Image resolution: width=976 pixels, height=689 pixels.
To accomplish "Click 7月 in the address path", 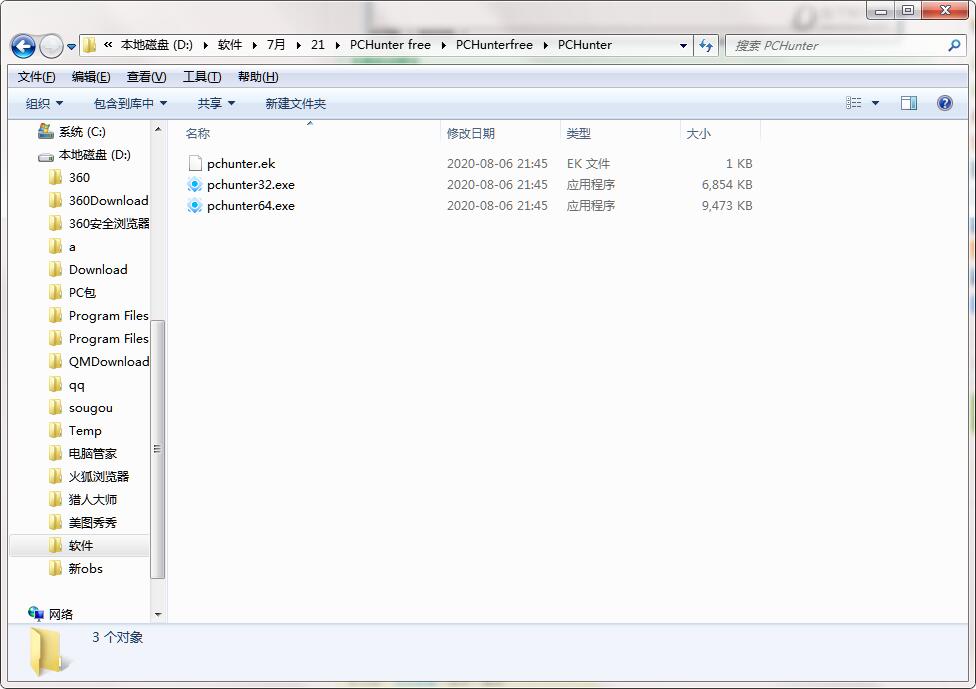I will pos(276,45).
